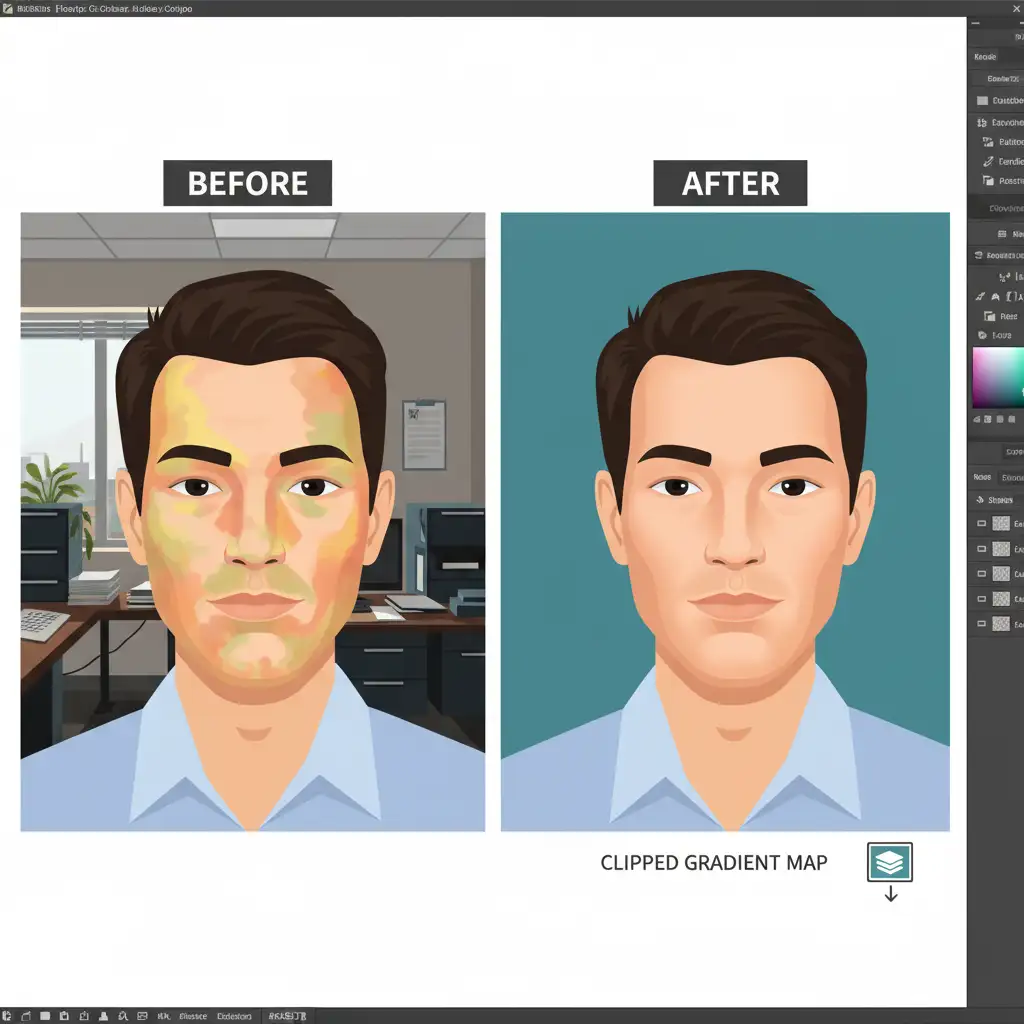1024x1024 pixels.
Task: Toggle visibility of the third Shapes layer
Action: pos(980,574)
